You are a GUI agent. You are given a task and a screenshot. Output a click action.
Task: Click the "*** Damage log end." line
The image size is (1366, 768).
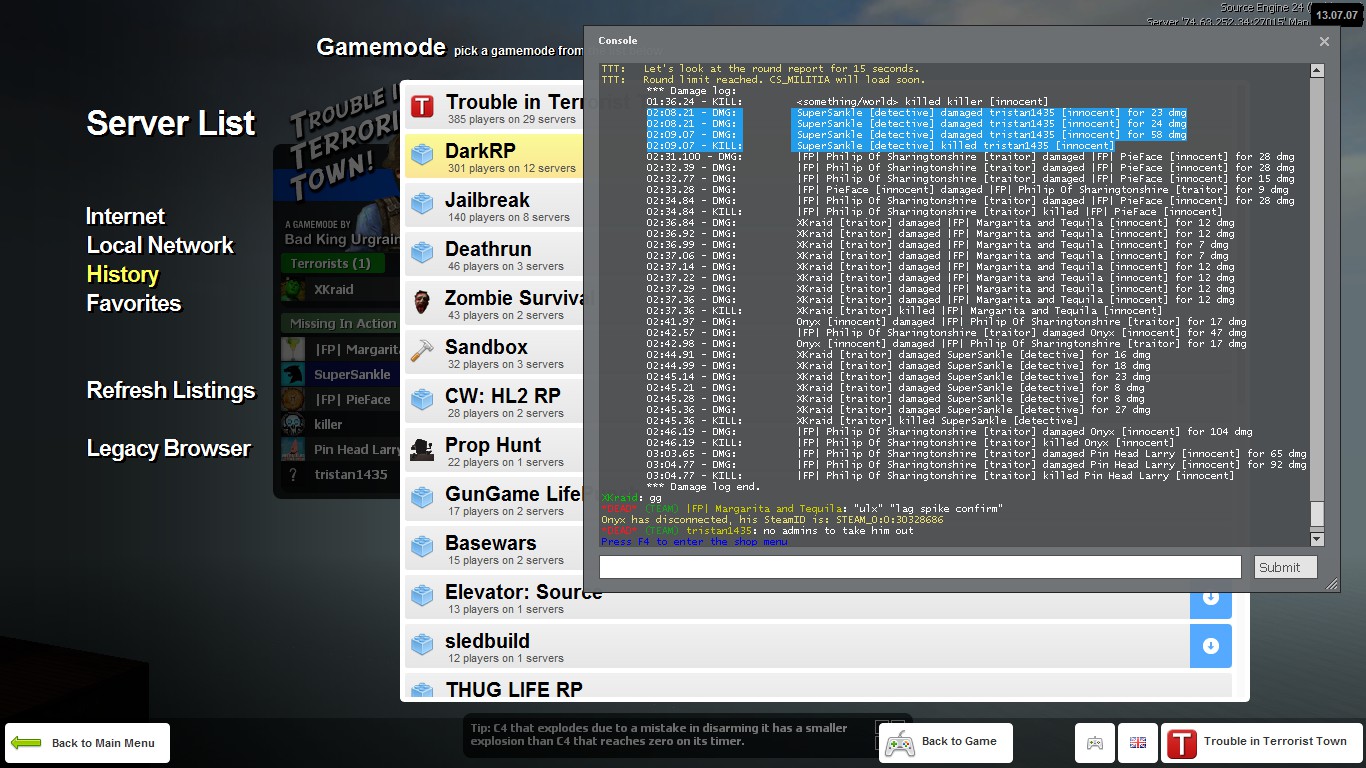coord(705,487)
